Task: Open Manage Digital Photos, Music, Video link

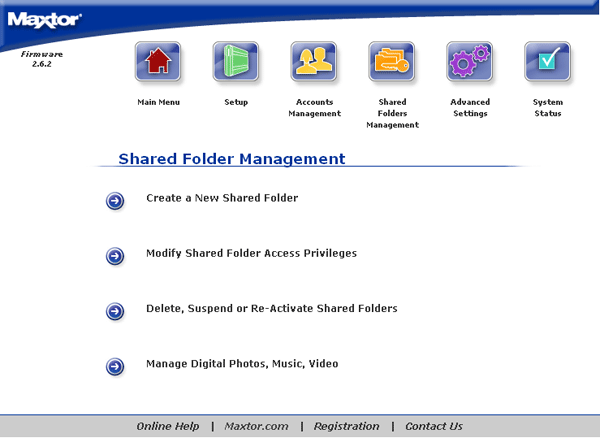Action: click(x=242, y=363)
